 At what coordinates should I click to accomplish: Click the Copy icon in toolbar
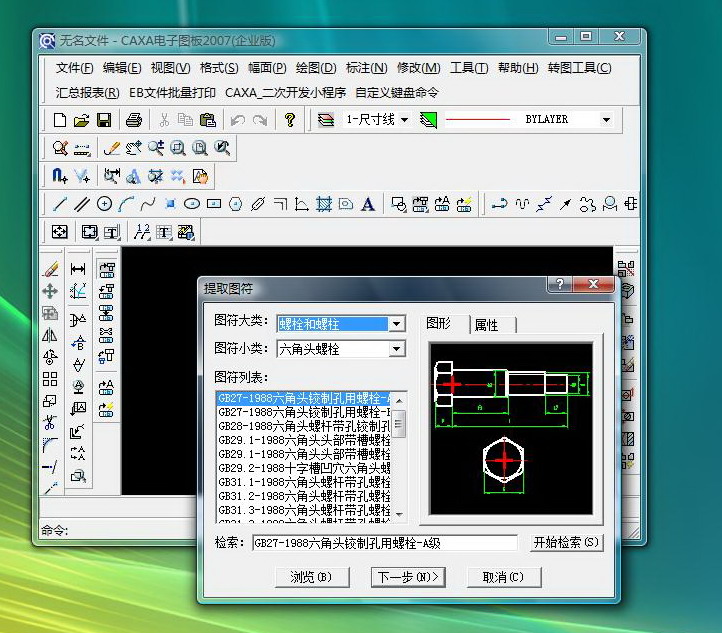(186, 120)
